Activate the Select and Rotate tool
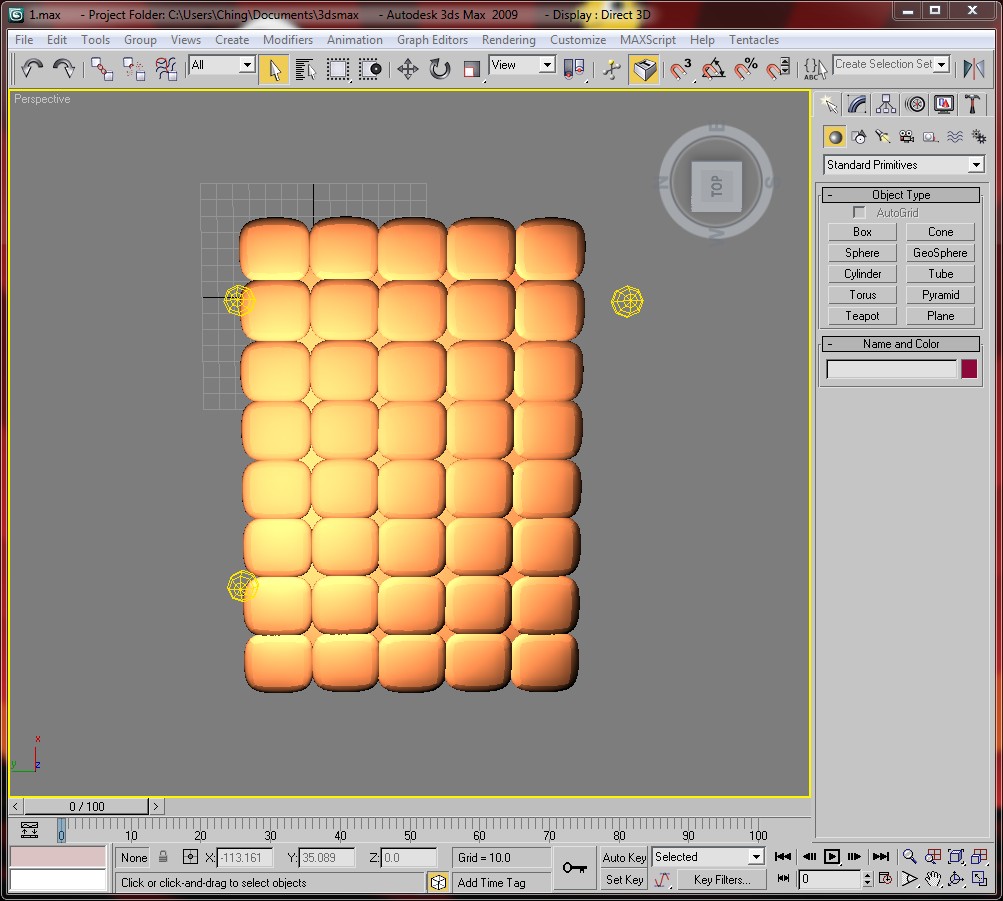The image size is (1003, 901). coord(439,68)
